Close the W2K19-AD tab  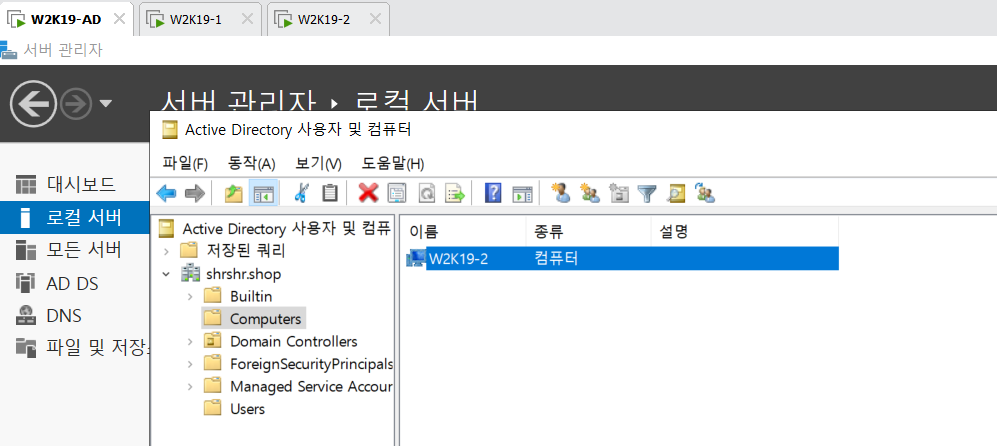119,19
